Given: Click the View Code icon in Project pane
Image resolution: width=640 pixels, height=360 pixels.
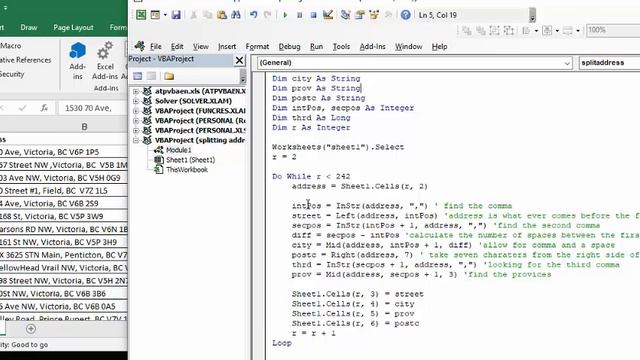Looking at the screenshot, I should 138,76.
